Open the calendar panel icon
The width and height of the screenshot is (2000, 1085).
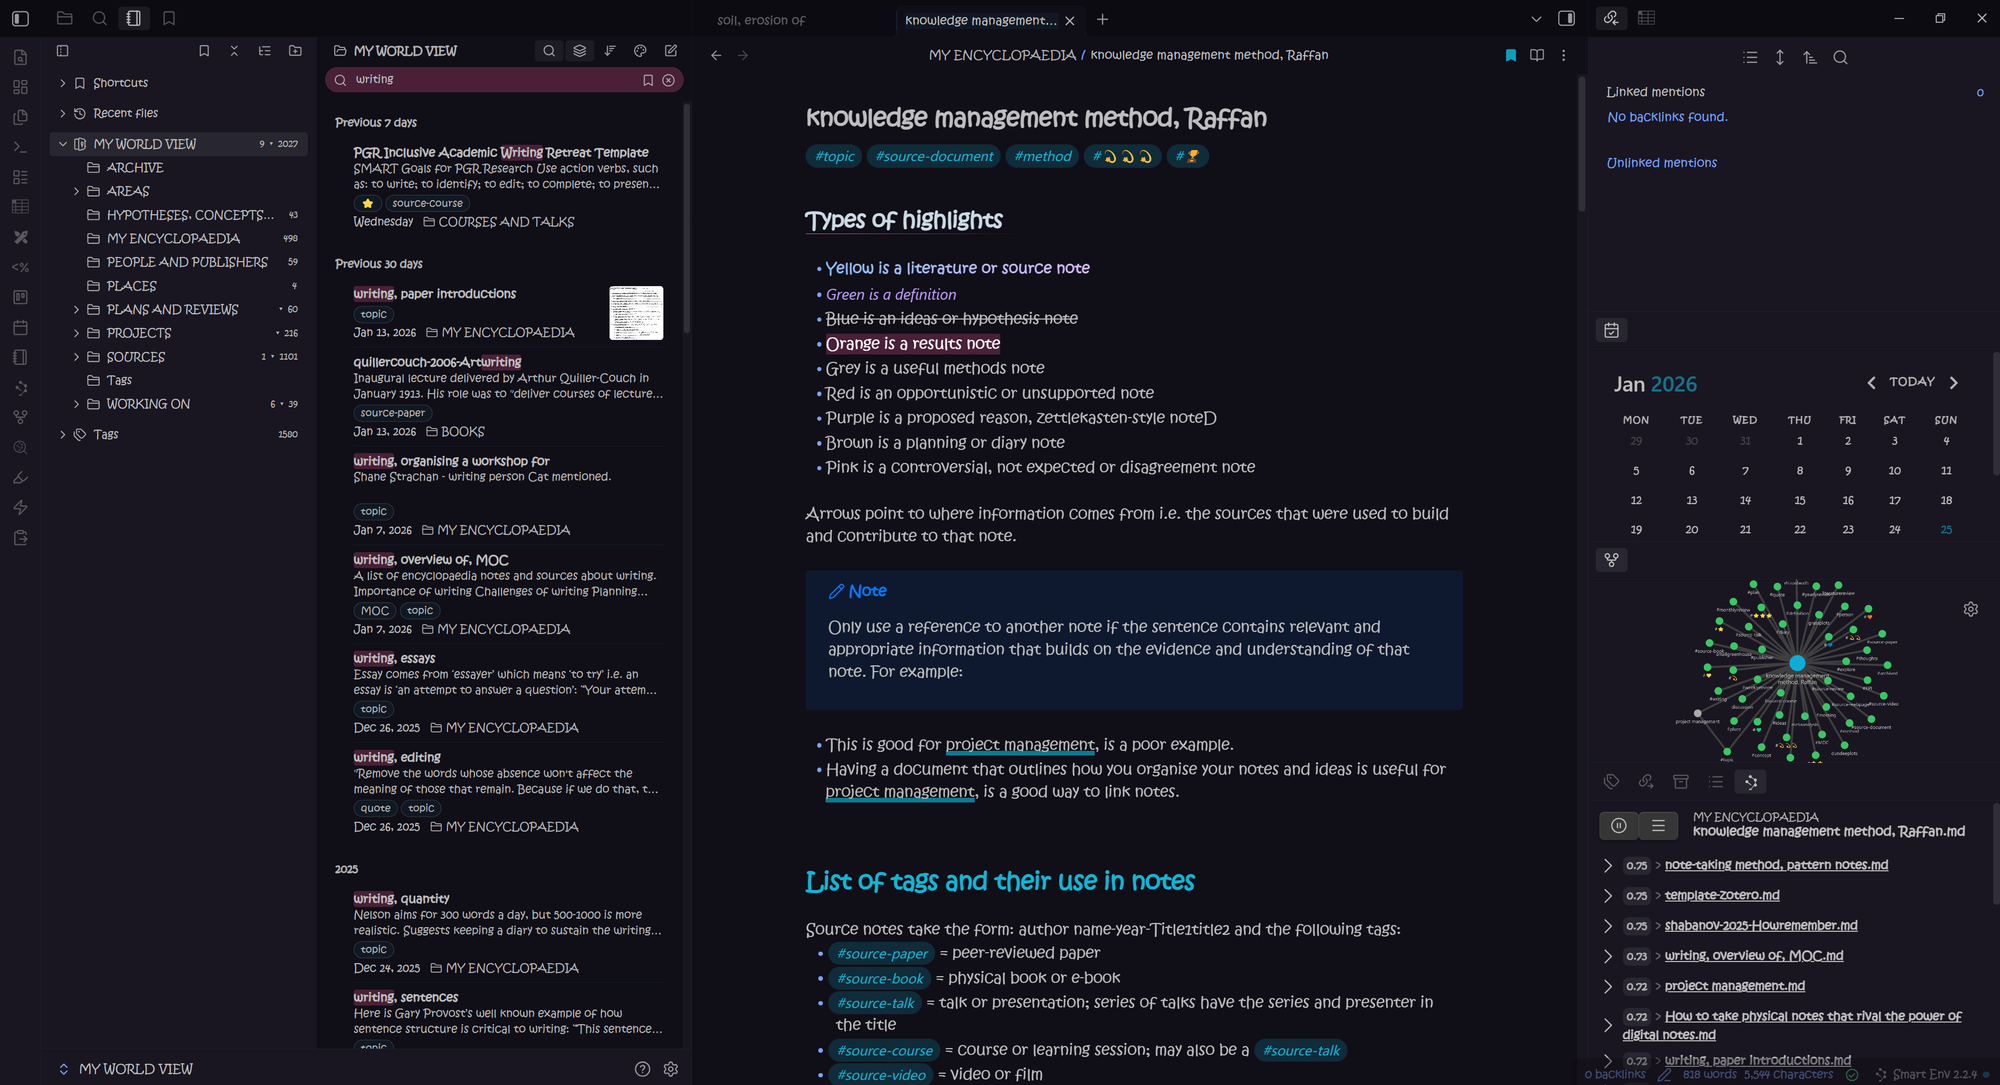tap(1611, 330)
